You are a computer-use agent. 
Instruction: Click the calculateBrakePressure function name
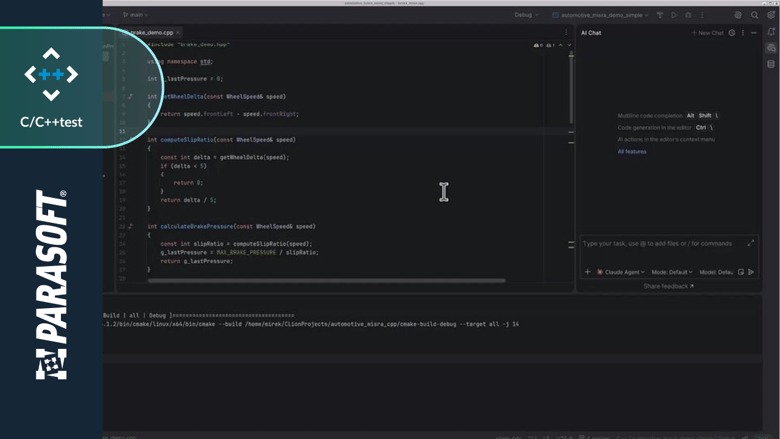(196, 226)
